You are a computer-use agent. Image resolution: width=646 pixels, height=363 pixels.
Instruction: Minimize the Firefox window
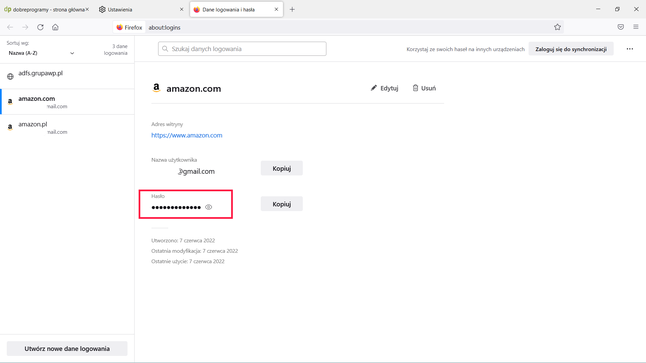pyautogui.click(x=598, y=9)
